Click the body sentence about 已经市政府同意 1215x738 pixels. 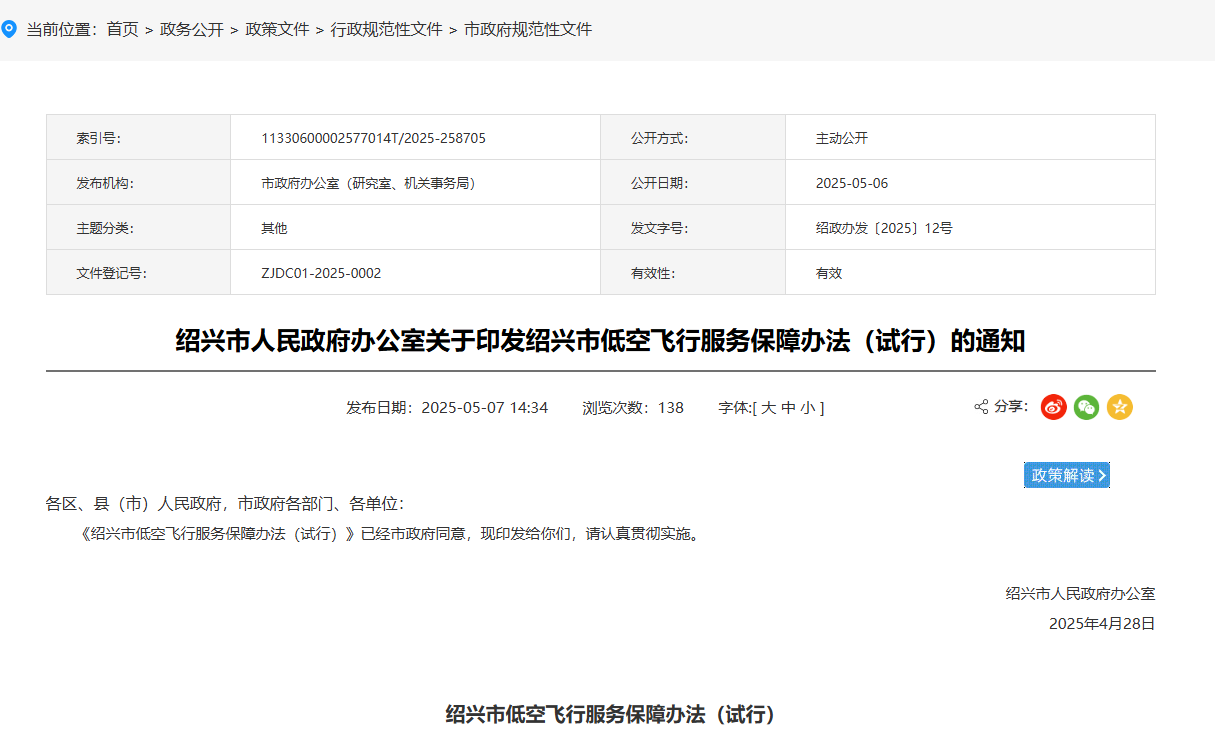click(x=390, y=534)
